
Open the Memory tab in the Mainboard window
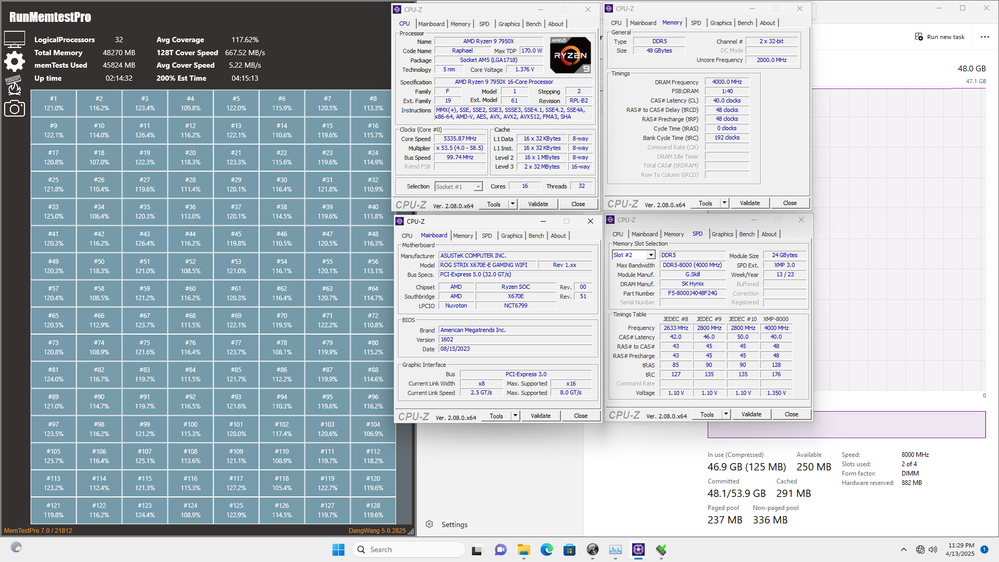tap(463, 236)
